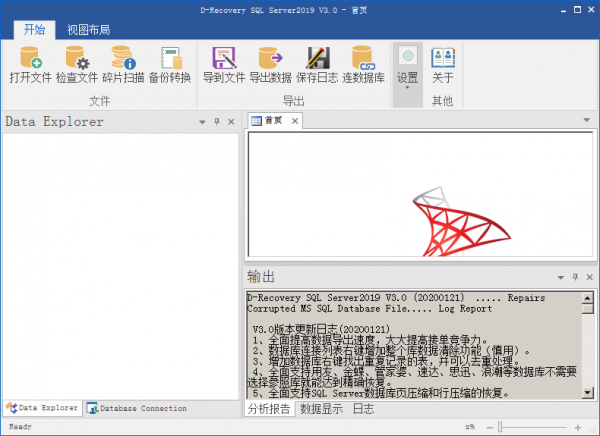Save the log with 保存日志
The image size is (600, 436).
(317, 65)
